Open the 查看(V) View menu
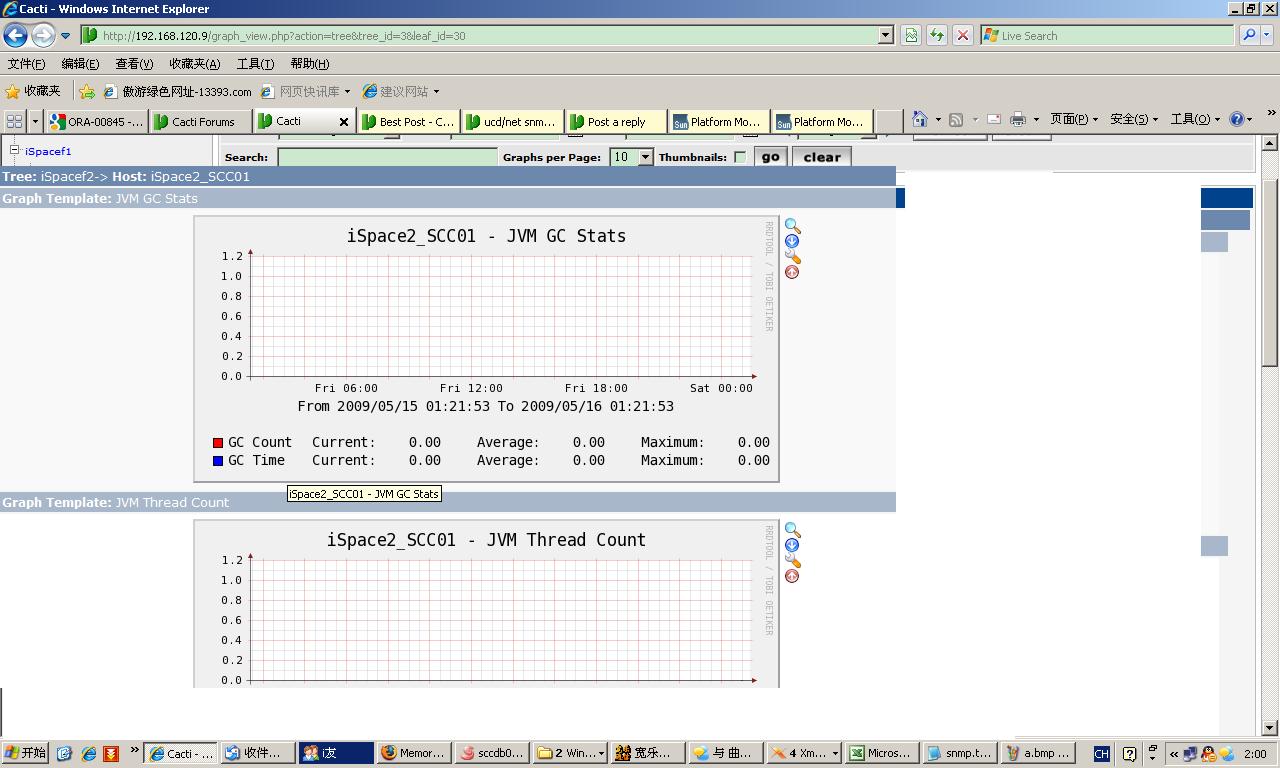 134,64
